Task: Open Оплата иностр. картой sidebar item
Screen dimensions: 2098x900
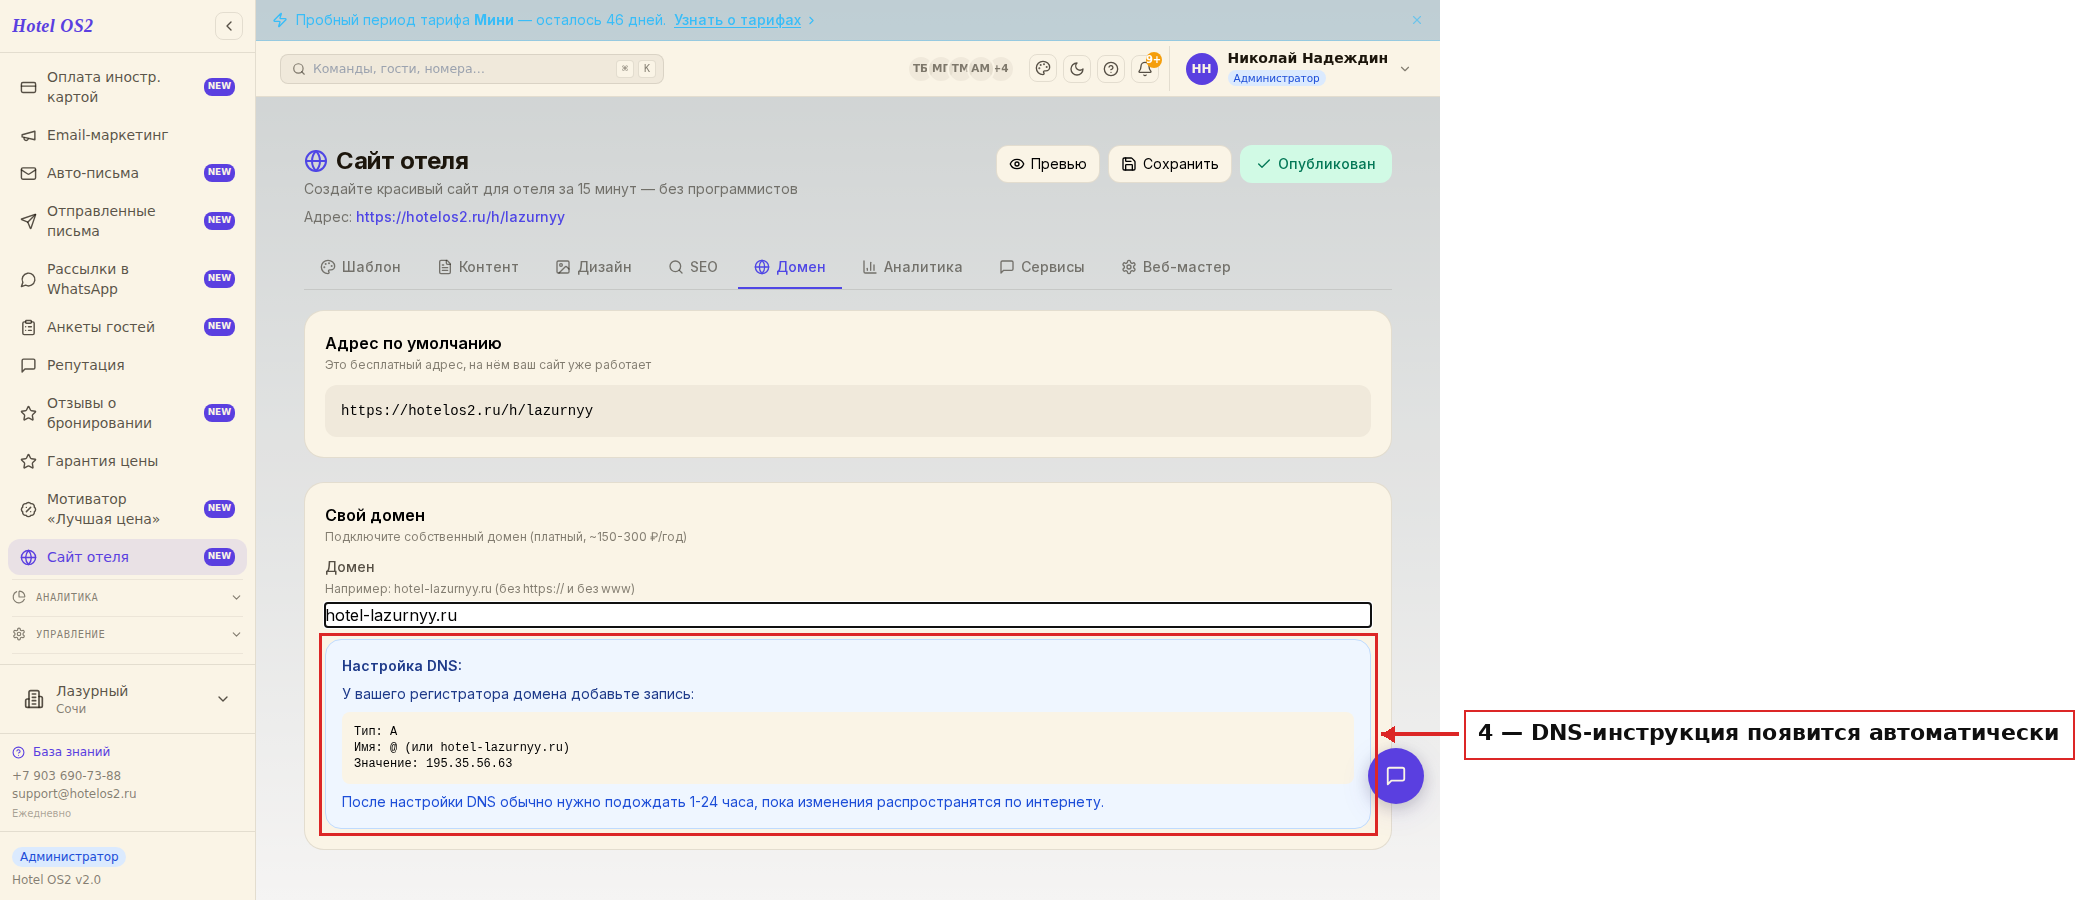Action: [x=128, y=87]
